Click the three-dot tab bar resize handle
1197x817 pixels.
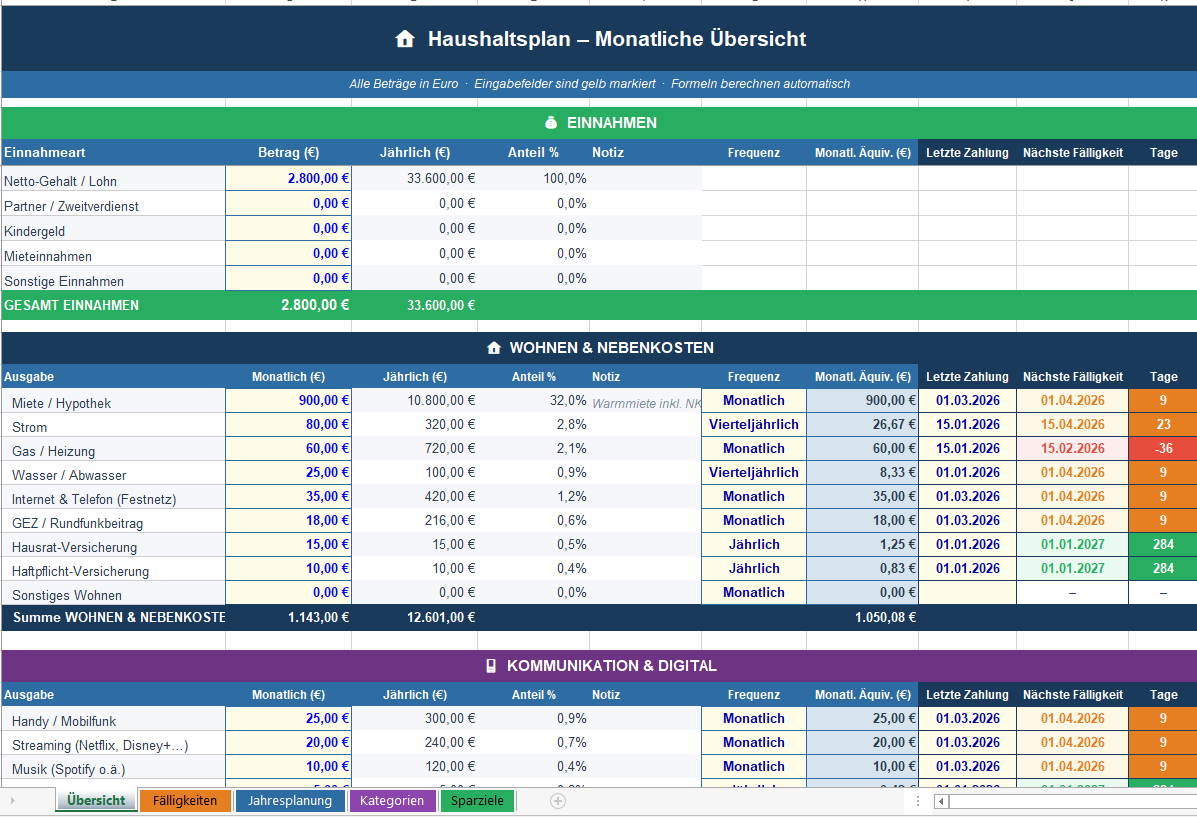pyautogui.click(x=918, y=801)
